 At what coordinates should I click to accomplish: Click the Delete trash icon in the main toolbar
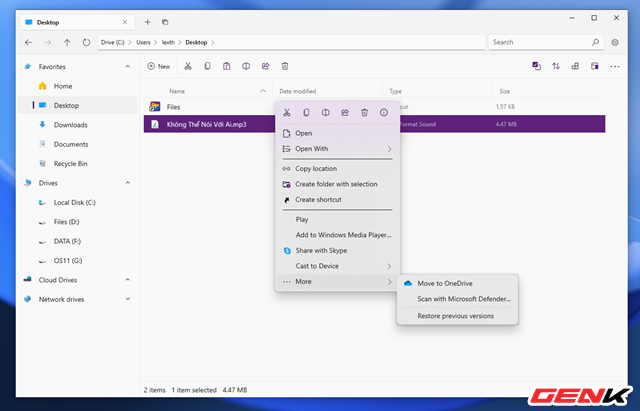point(285,66)
